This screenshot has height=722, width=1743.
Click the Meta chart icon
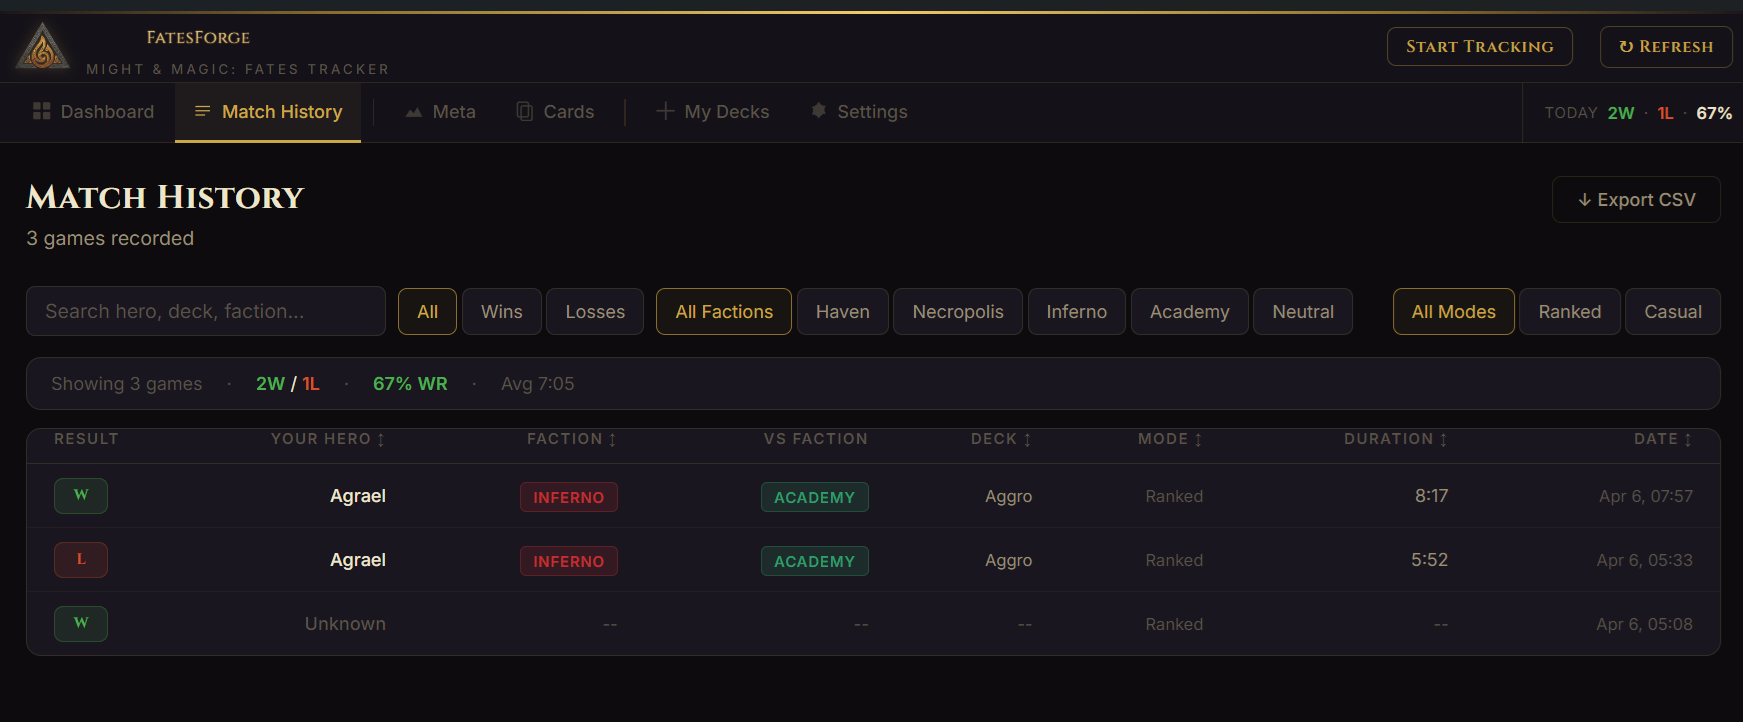click(413, 112)
